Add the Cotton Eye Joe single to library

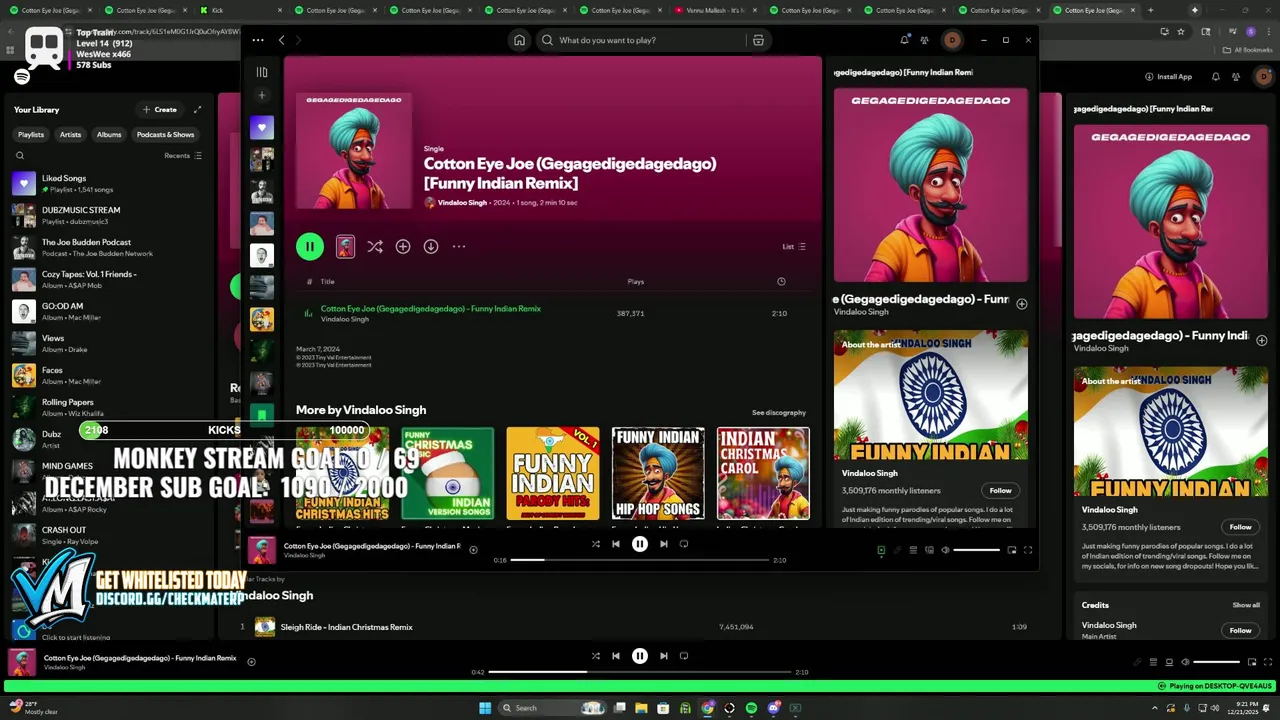pyautogui.click(x=403, y=246)
